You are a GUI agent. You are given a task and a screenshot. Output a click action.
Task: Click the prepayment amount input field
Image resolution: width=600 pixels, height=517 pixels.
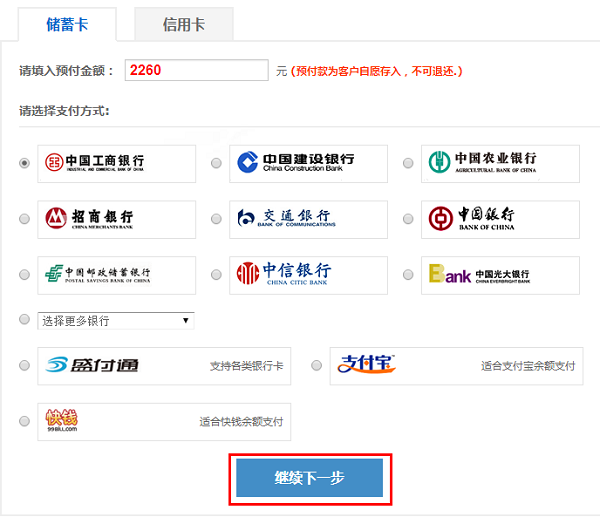click(x=196, y=70)
